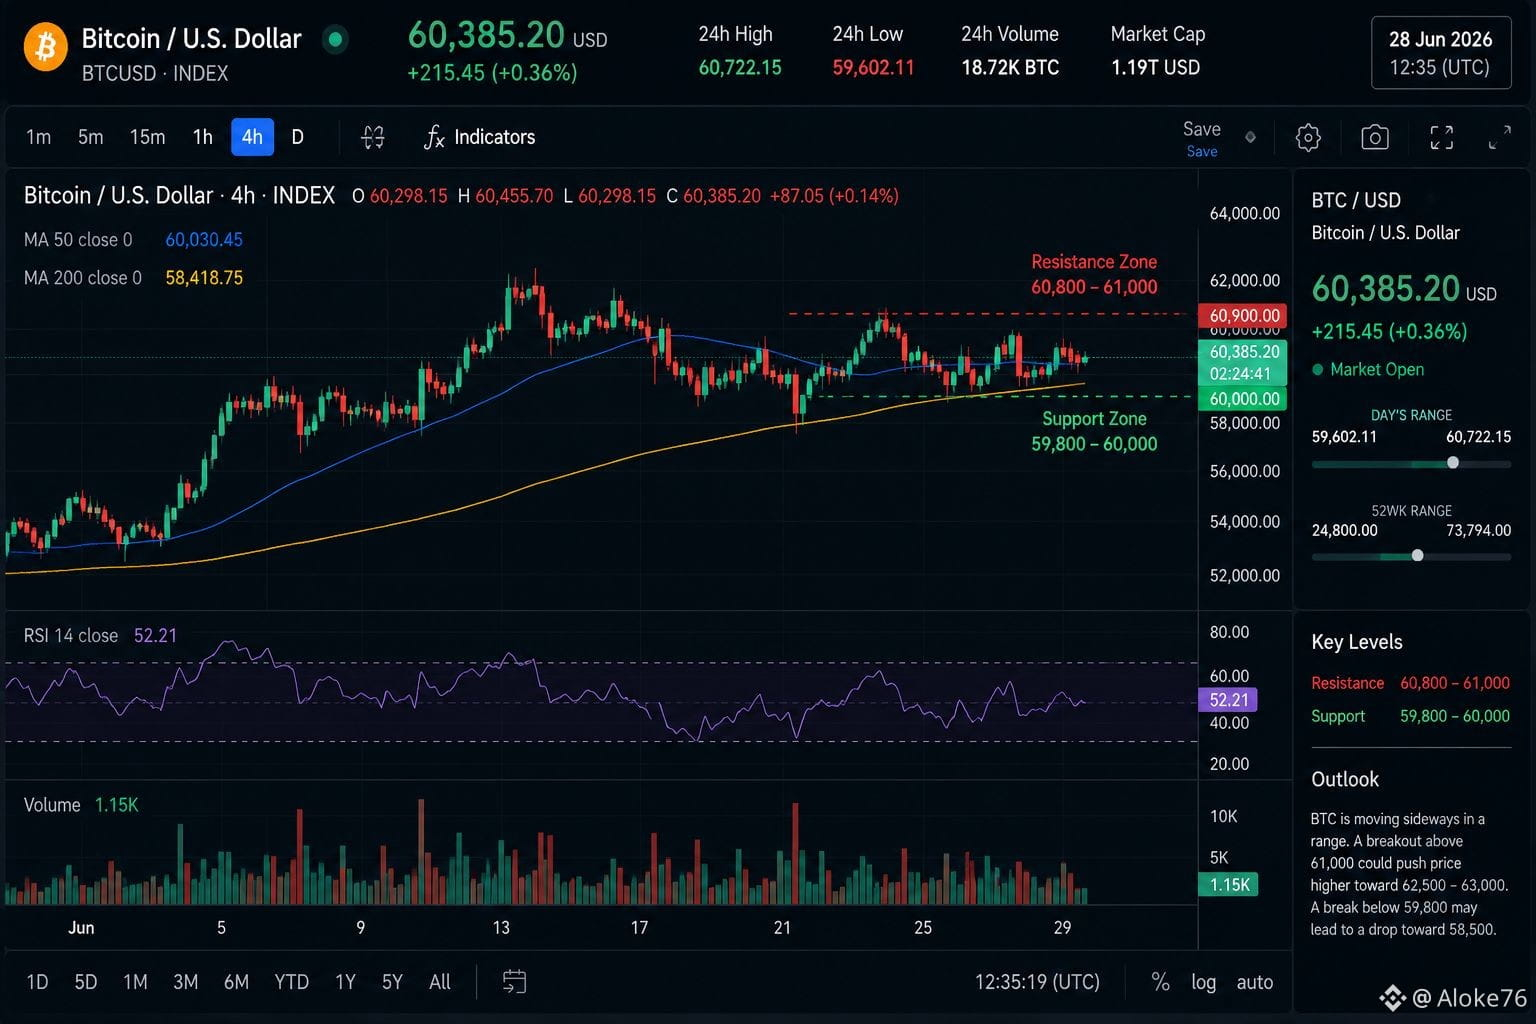Click the Market Open status indicator

(1368, 369)
